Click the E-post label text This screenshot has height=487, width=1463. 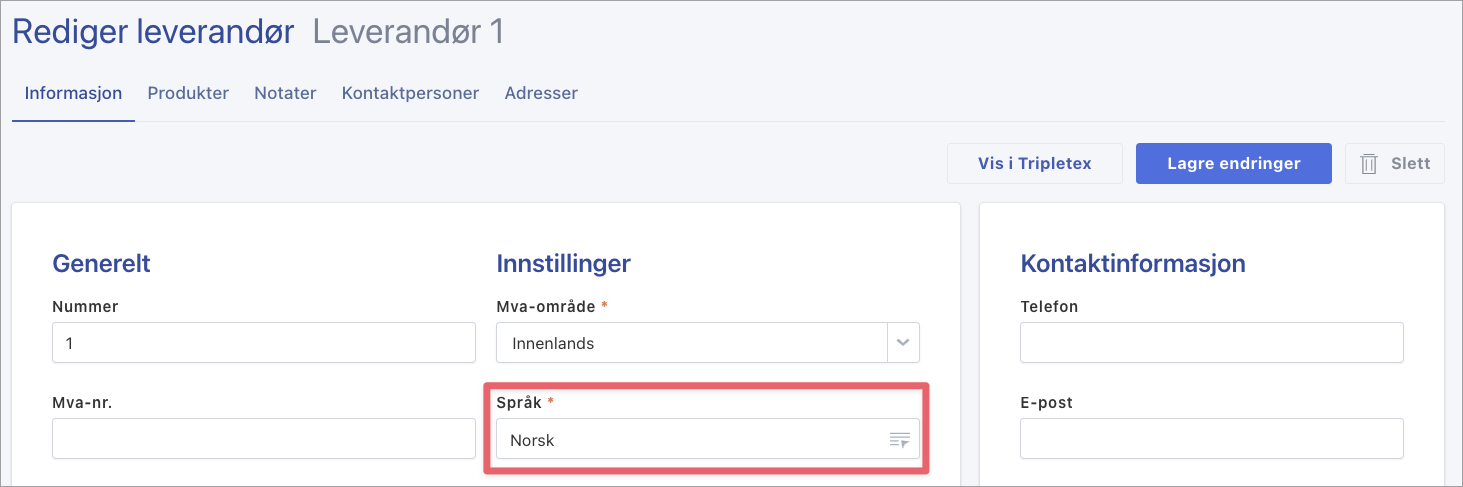pos(1046,402)
